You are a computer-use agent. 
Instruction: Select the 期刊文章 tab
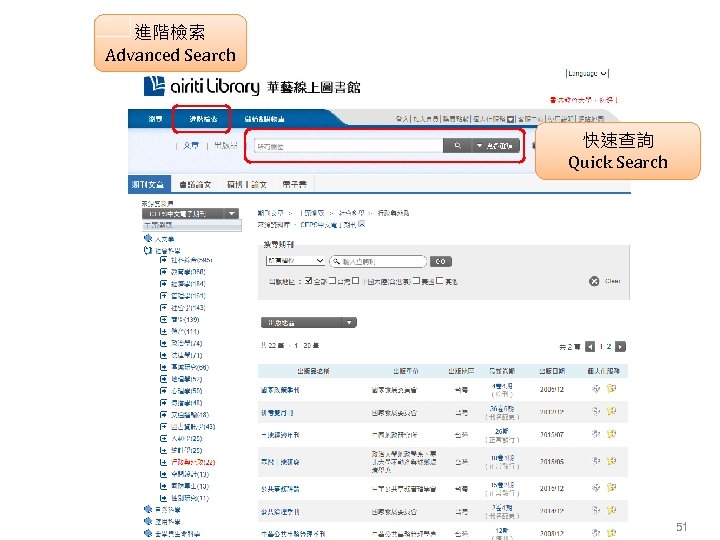coord(148,184)
